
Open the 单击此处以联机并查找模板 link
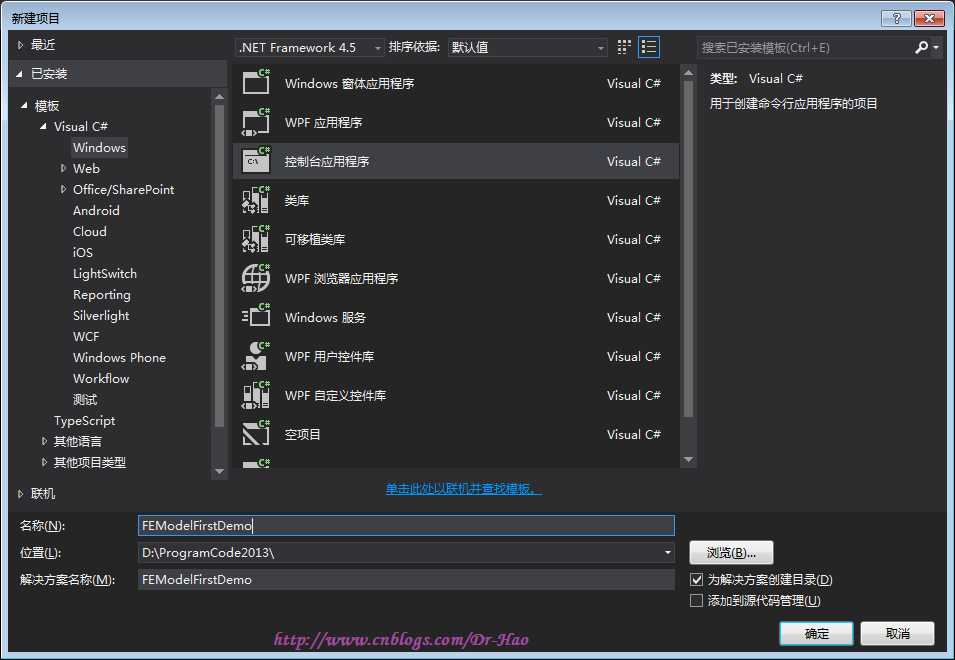(x=463, y=489)
